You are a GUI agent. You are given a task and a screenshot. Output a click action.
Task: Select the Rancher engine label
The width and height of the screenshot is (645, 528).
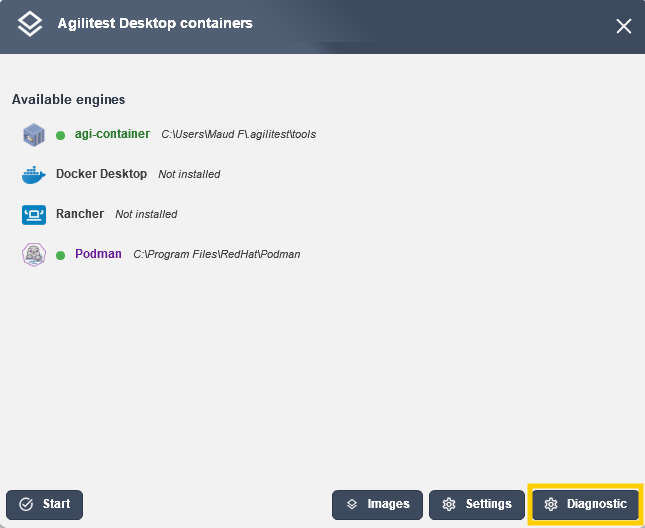[x=80, y=214]
